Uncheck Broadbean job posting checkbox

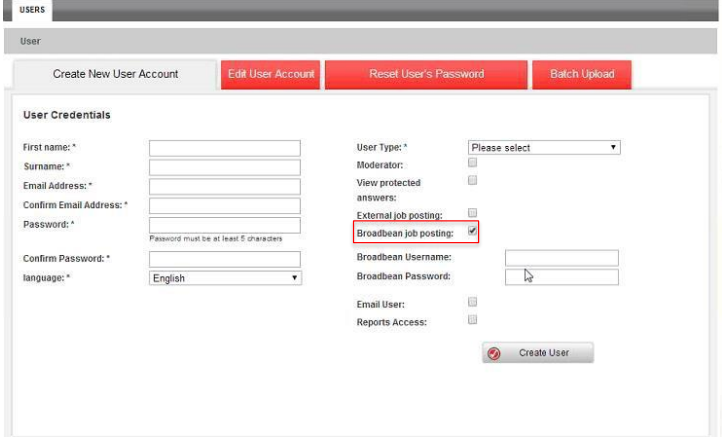pos(472,231)
